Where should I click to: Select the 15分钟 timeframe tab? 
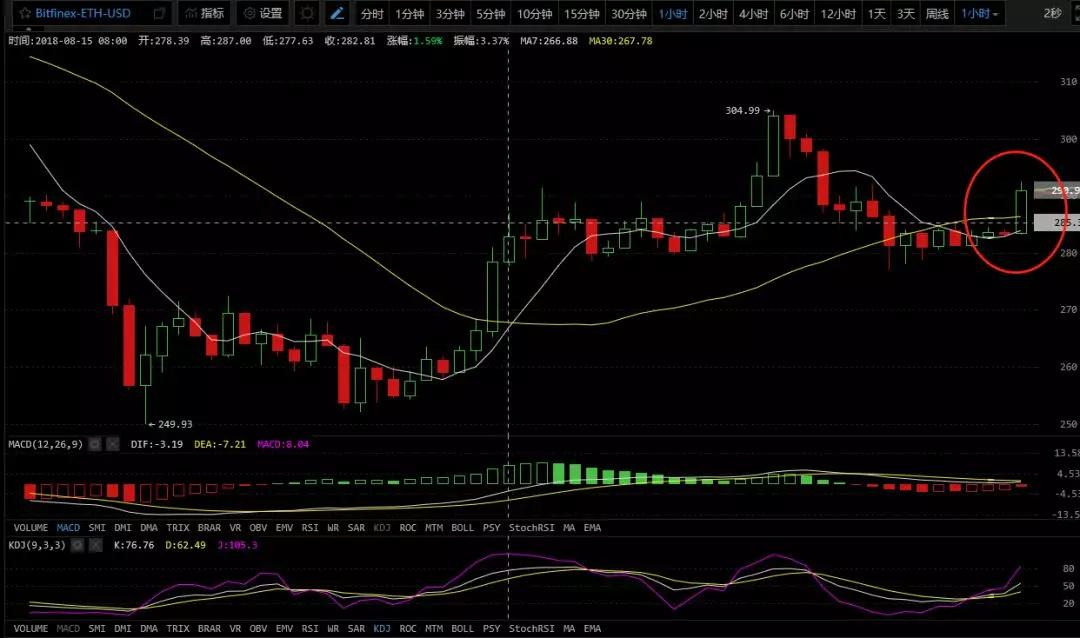(x=581, y=14)
